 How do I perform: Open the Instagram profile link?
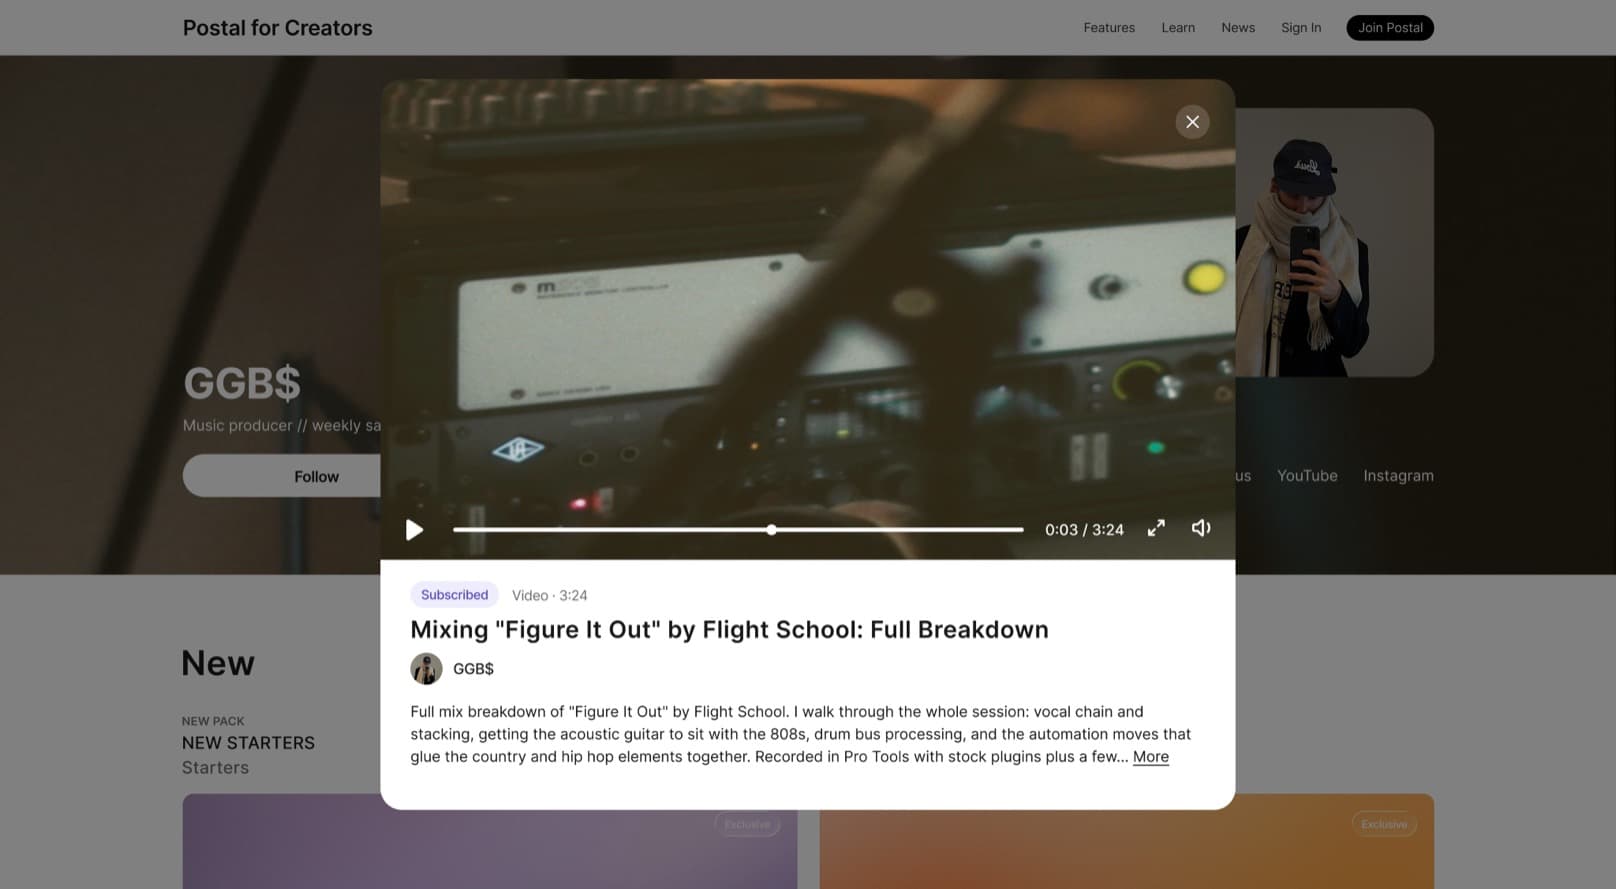[x=1398, y=476]
